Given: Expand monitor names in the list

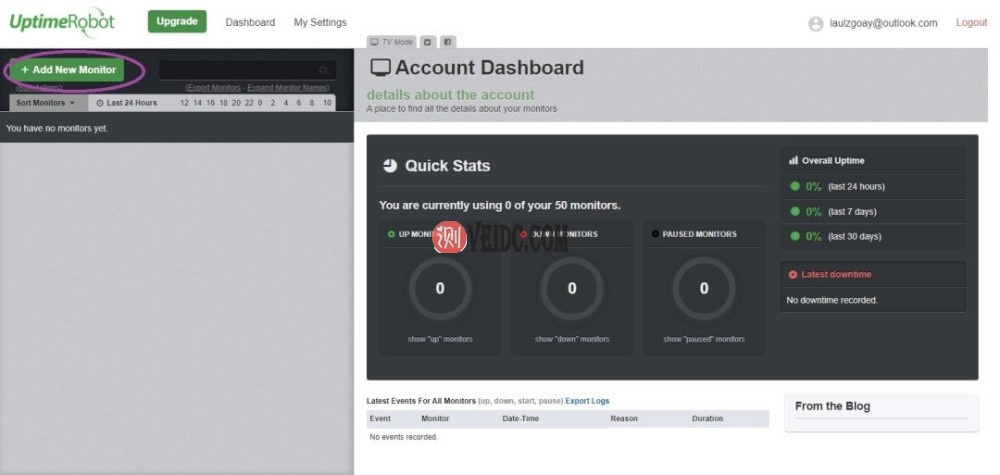Looking at the screenshot, I should point(288,88).
